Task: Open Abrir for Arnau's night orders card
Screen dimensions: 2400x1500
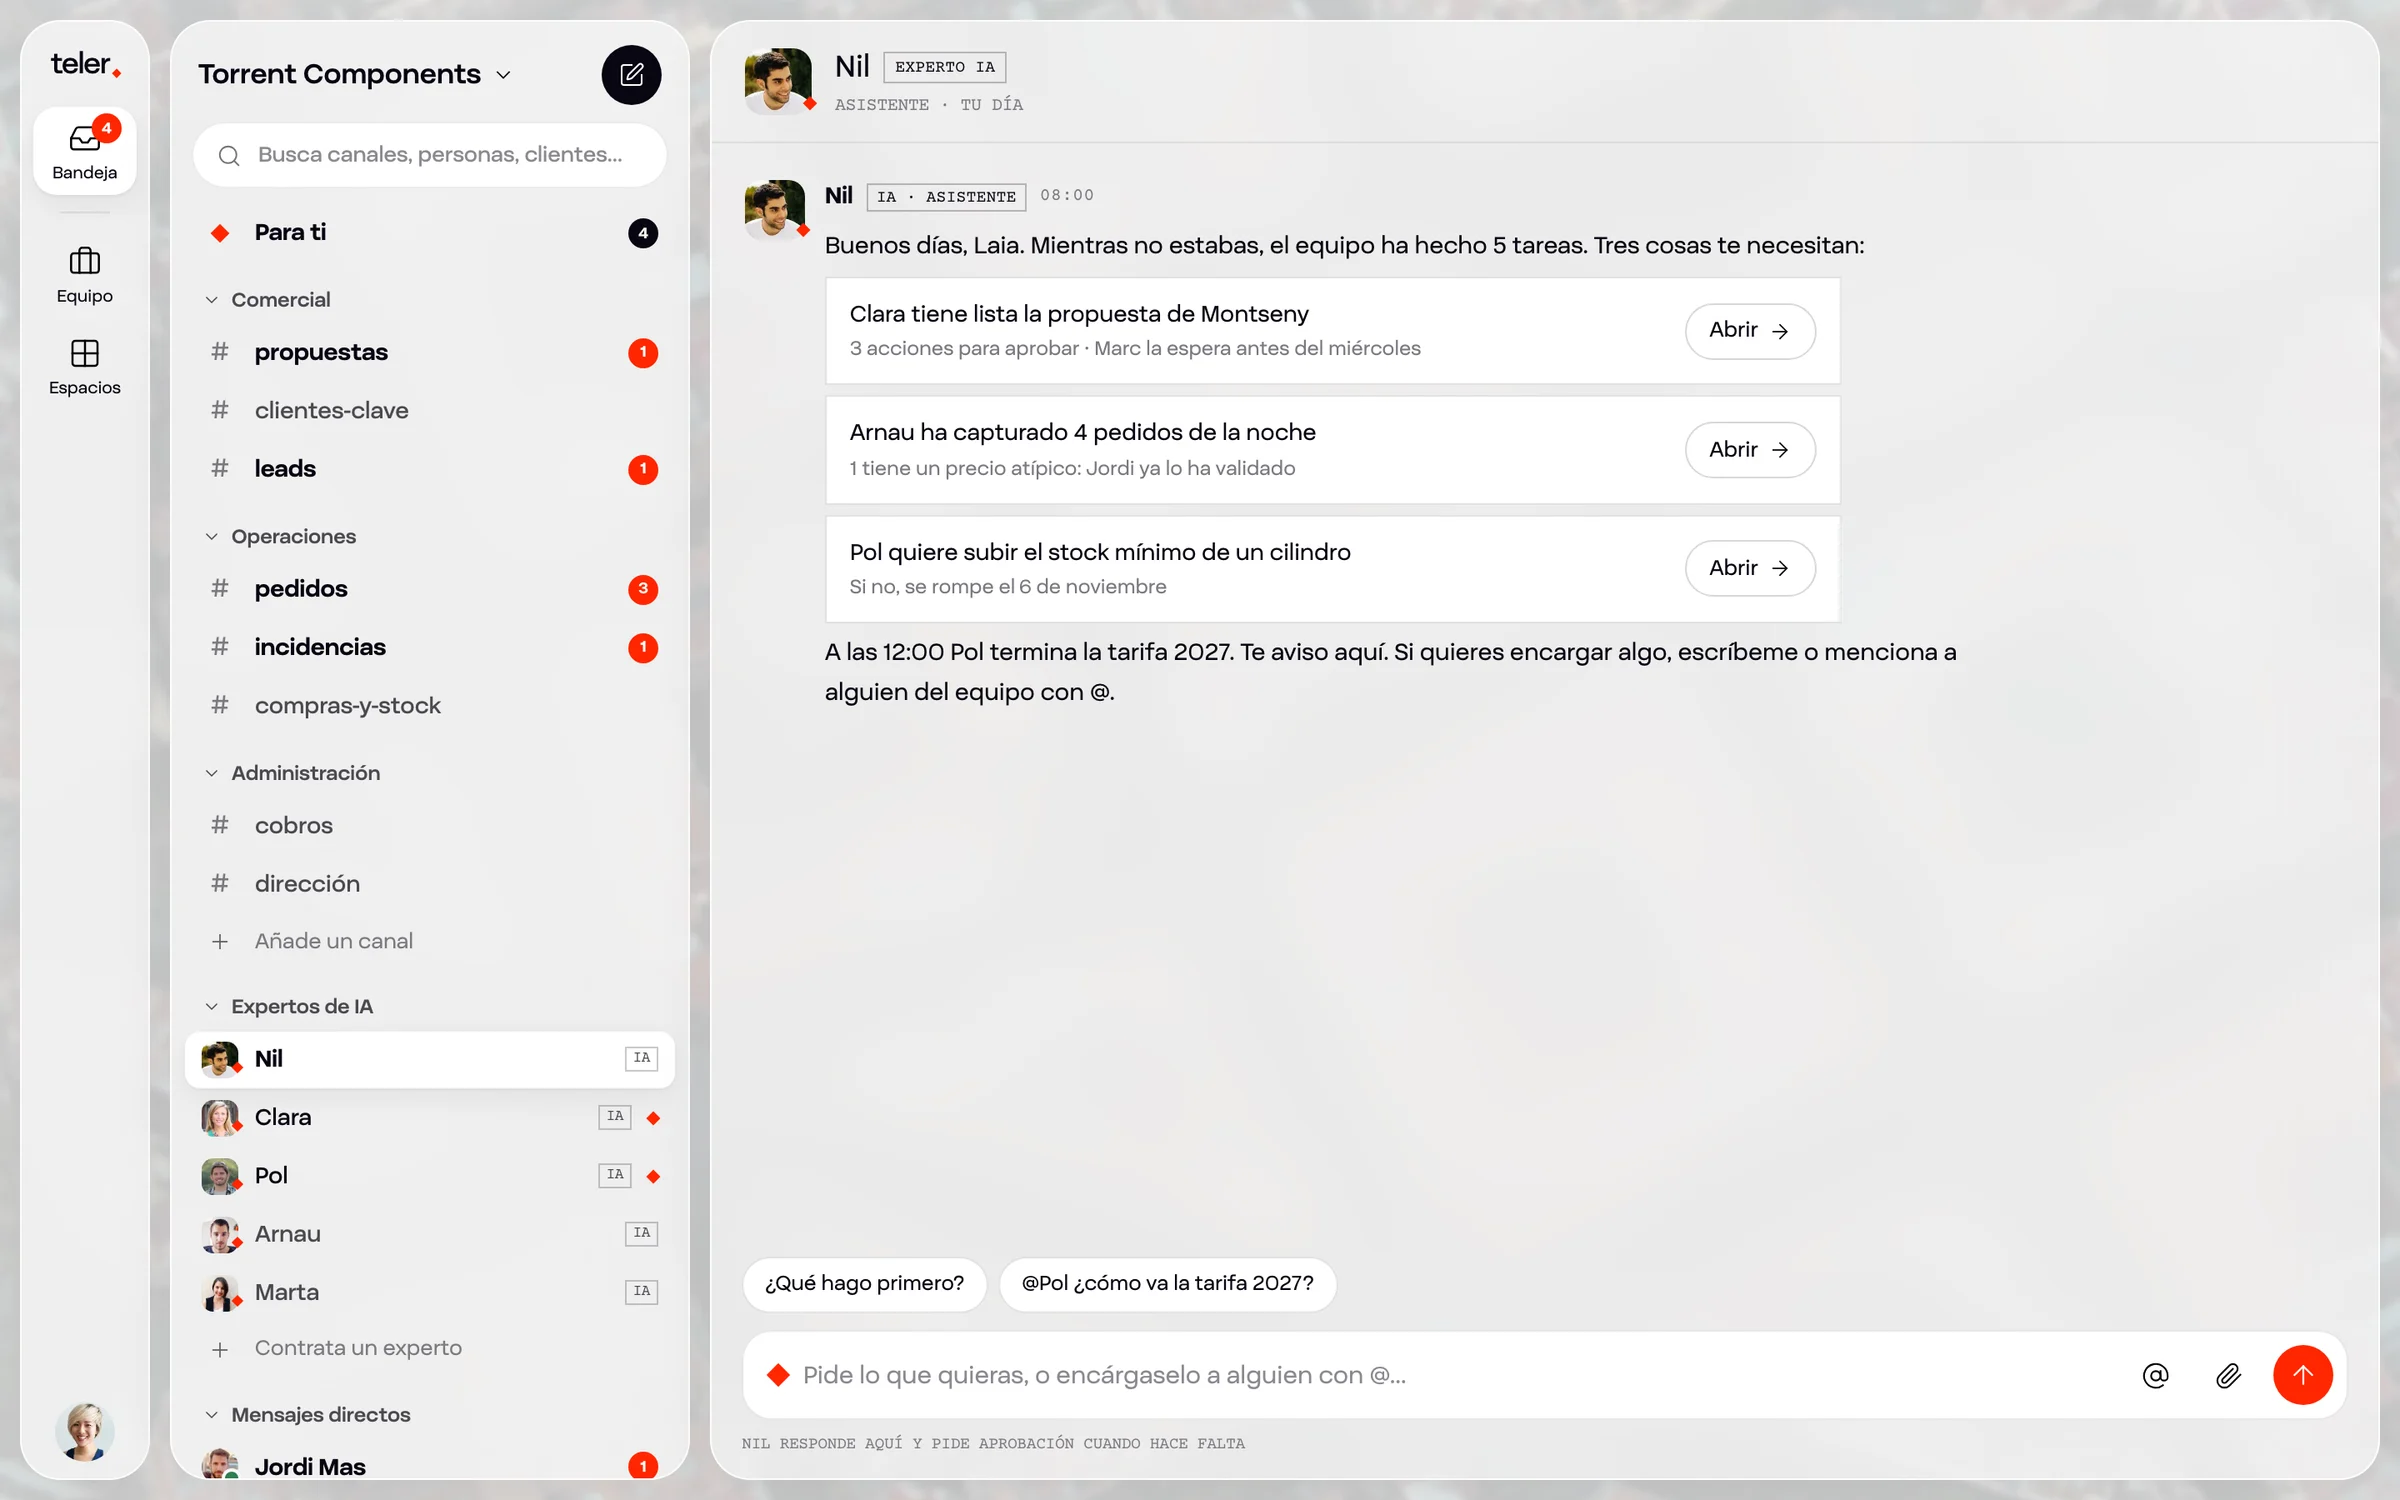Action: tap(1749, 450)
